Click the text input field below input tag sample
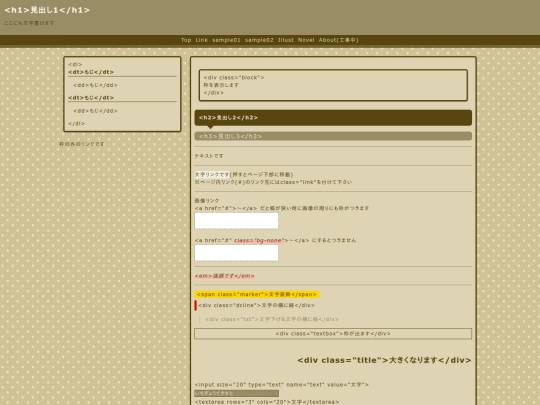The width and height of the screenshot is (540, 405). click(x=237, y=393)
